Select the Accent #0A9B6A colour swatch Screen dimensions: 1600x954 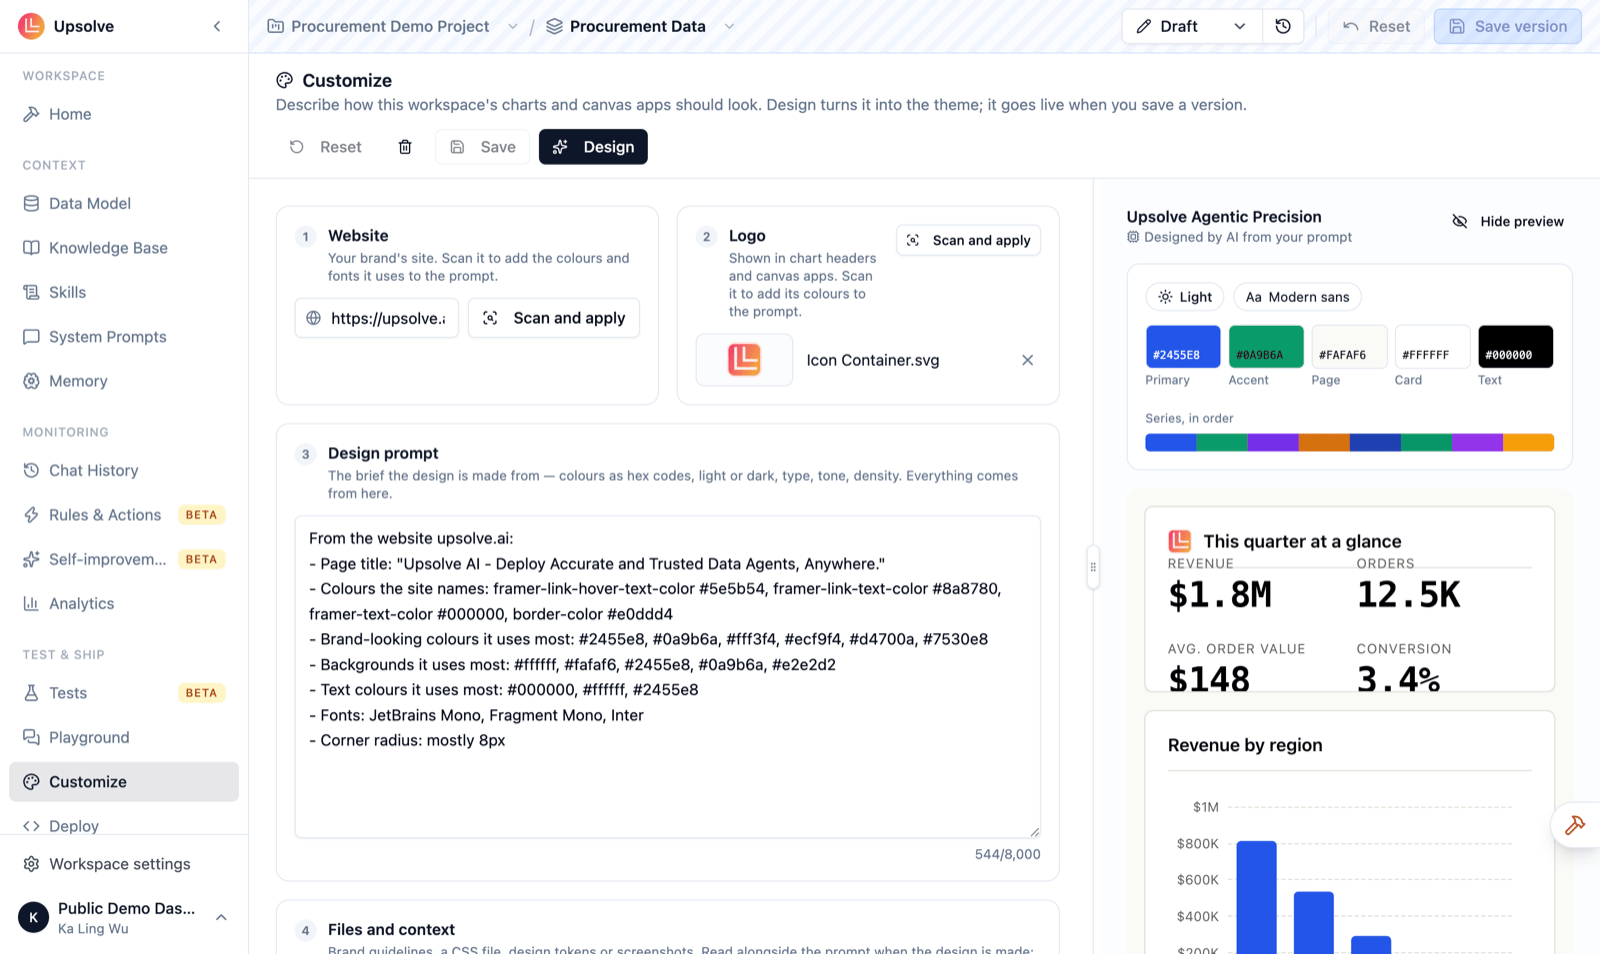click(x=1266, y=347)
